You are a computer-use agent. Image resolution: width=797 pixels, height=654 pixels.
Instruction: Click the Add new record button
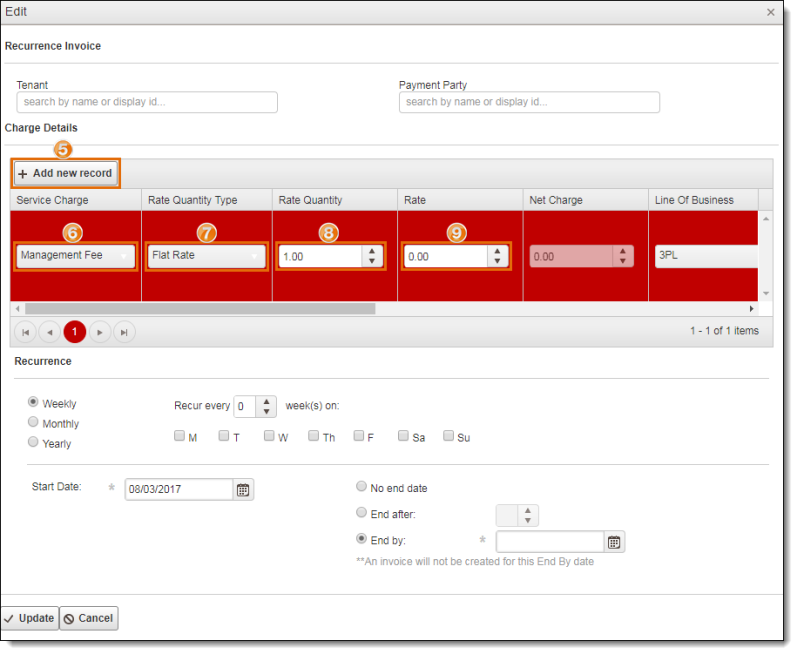66,173
